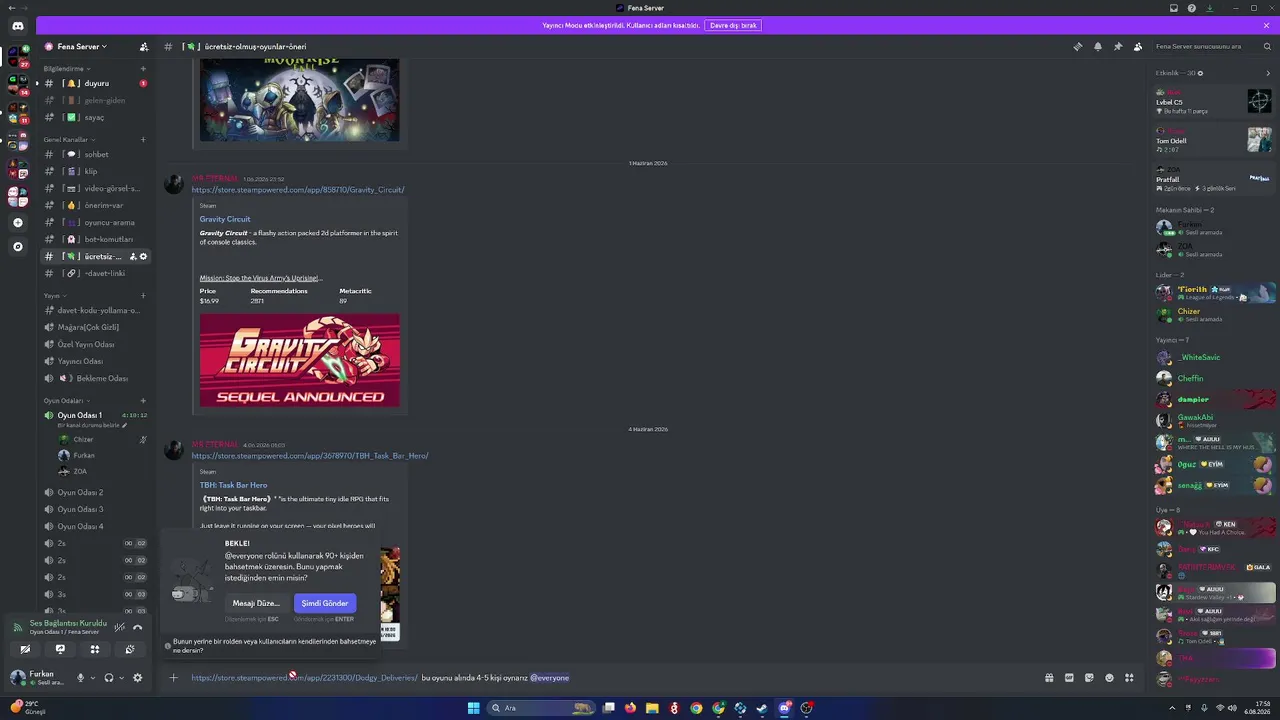
Task: Open the duyuru channel
Action: pos(96,83)
